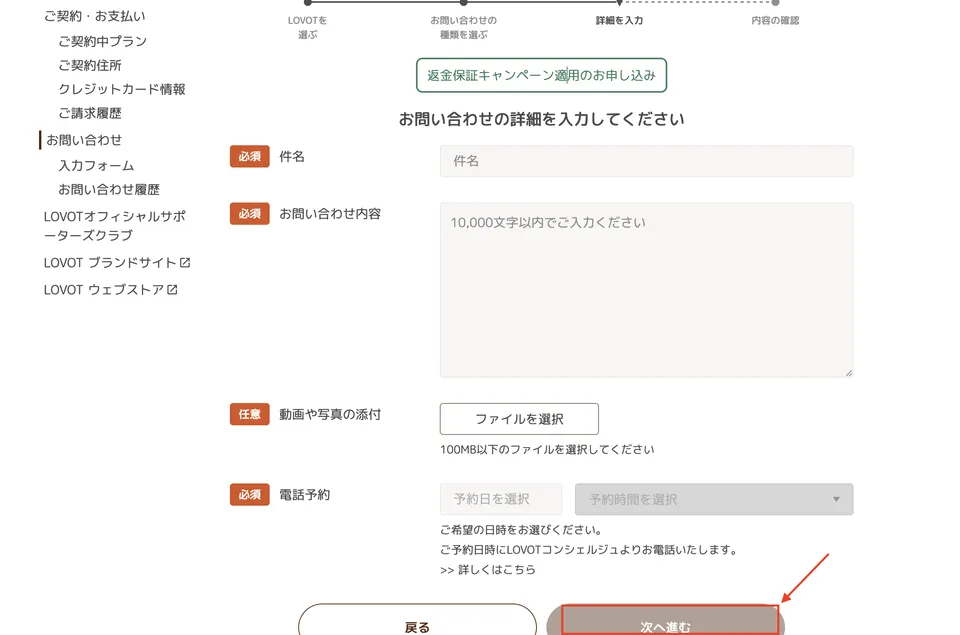
Task: Open the 予約日を選択 date picker
Action: 501,499
